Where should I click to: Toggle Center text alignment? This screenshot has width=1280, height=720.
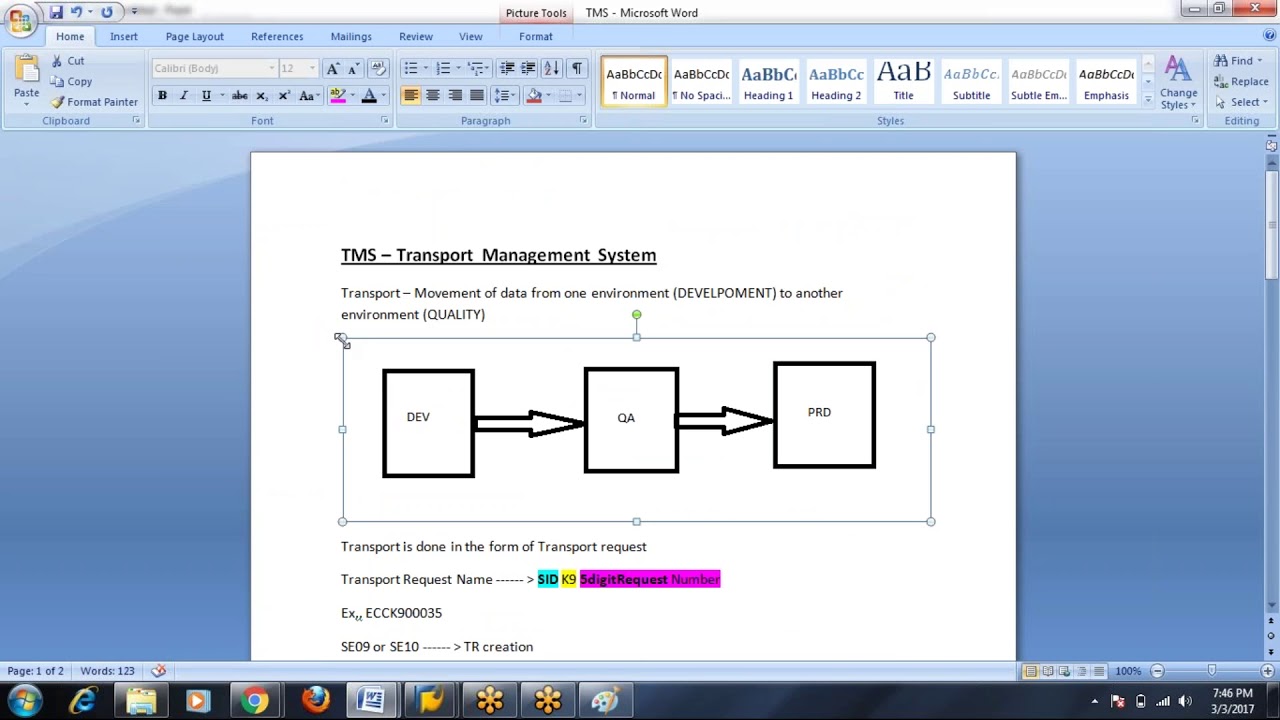tap(433, 96)
